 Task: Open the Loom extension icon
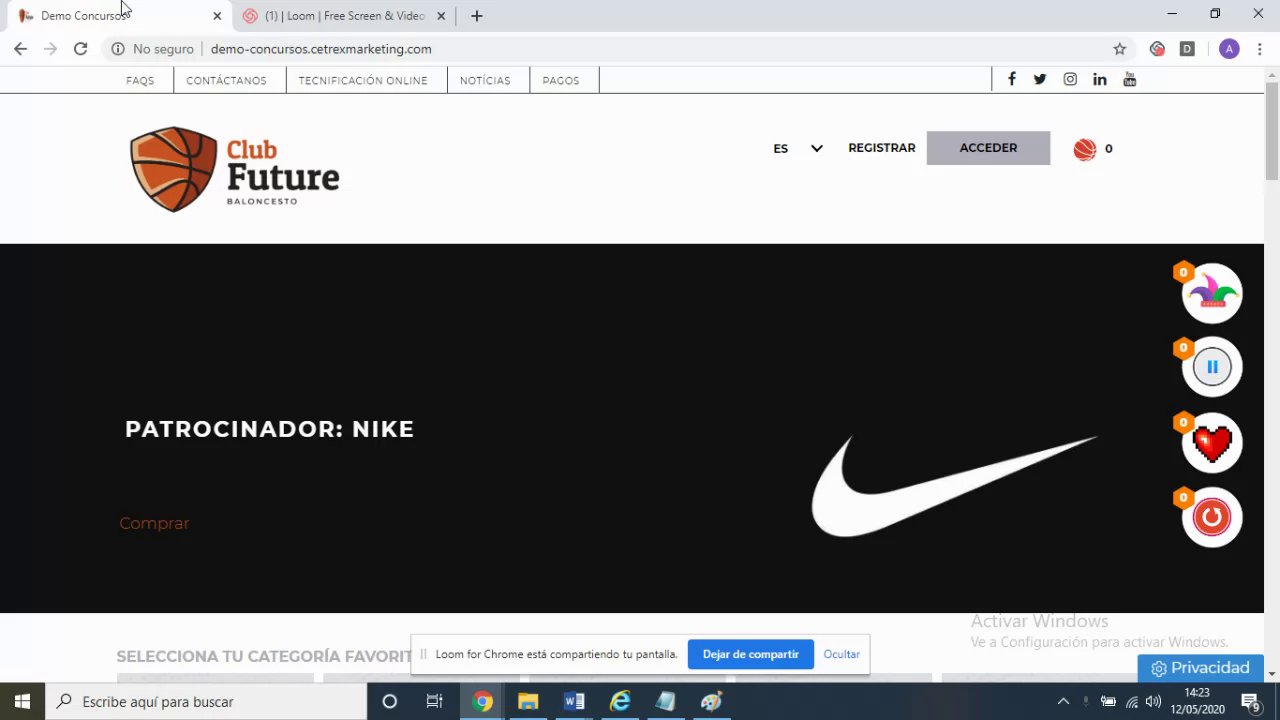(1157, 49)
